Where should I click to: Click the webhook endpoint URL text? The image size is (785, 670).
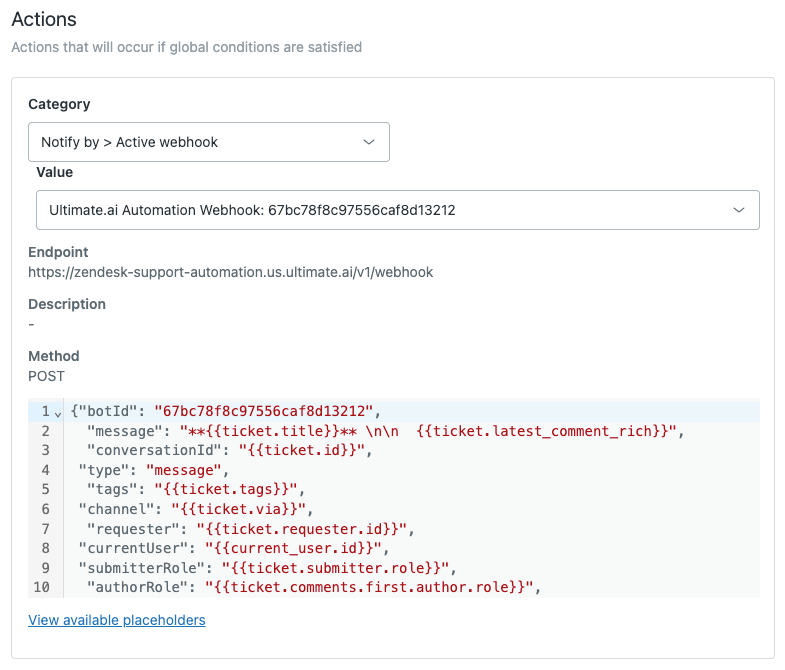click(230, 272)
